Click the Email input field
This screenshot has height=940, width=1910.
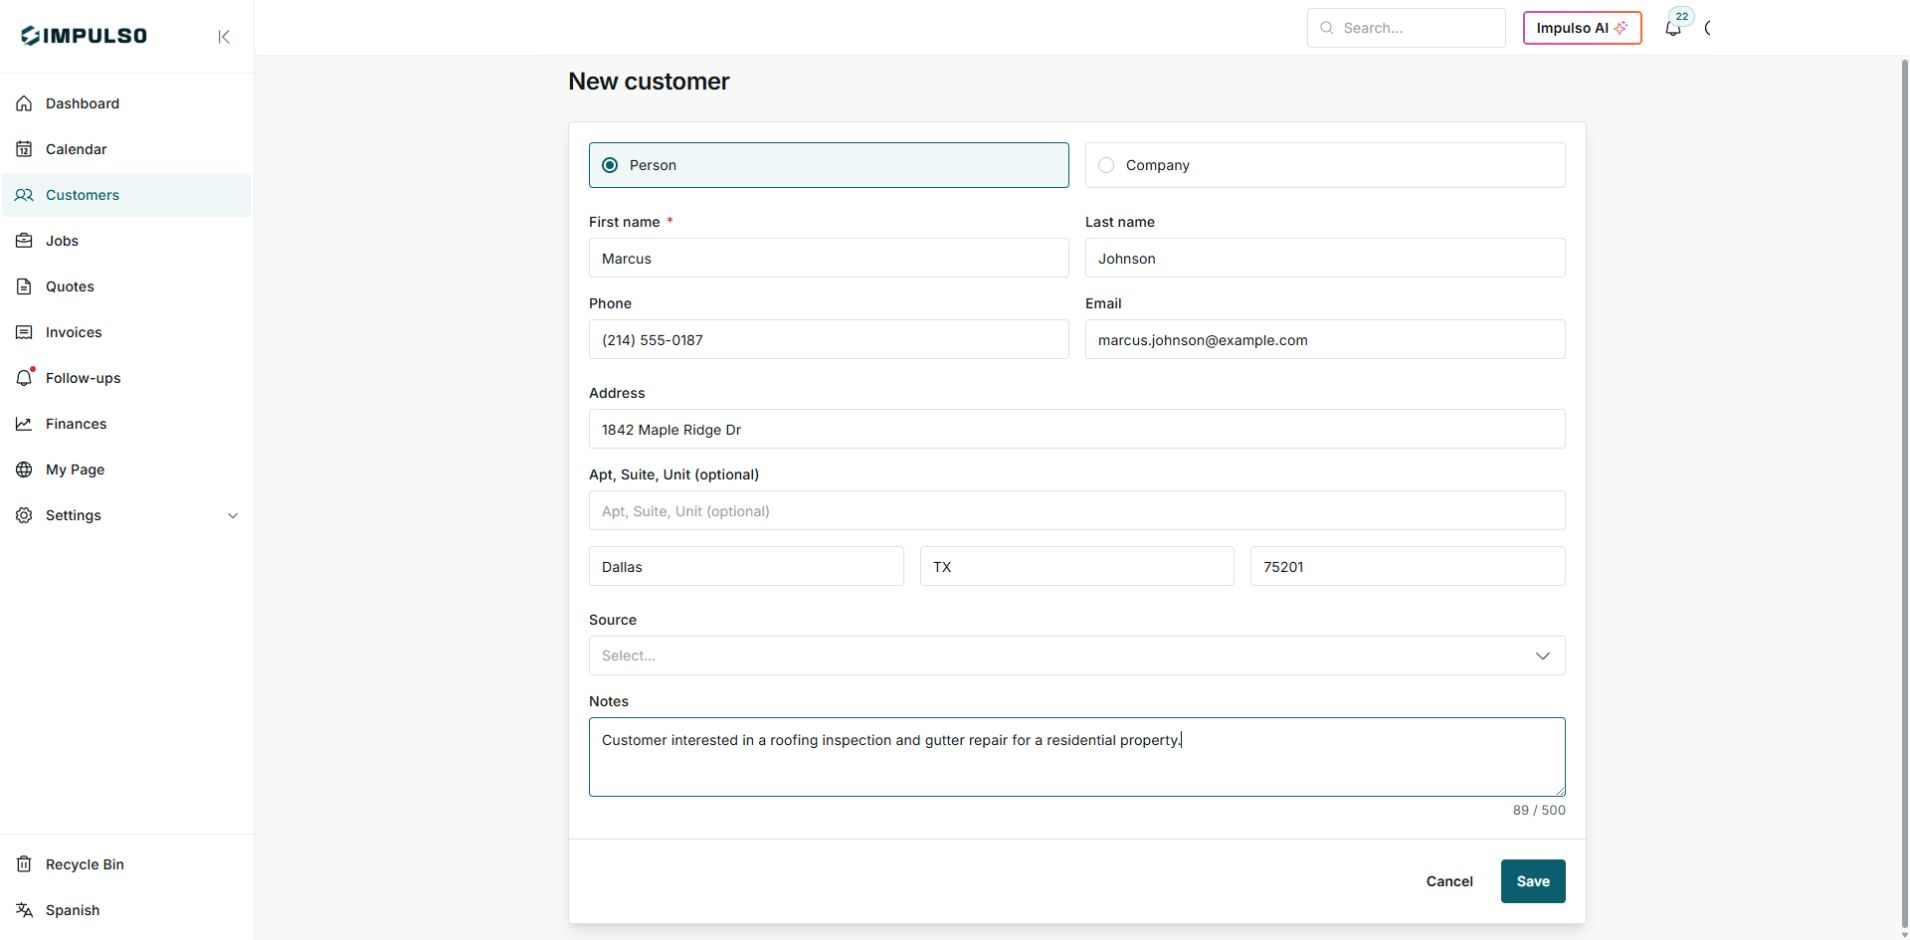(1325, 340)
